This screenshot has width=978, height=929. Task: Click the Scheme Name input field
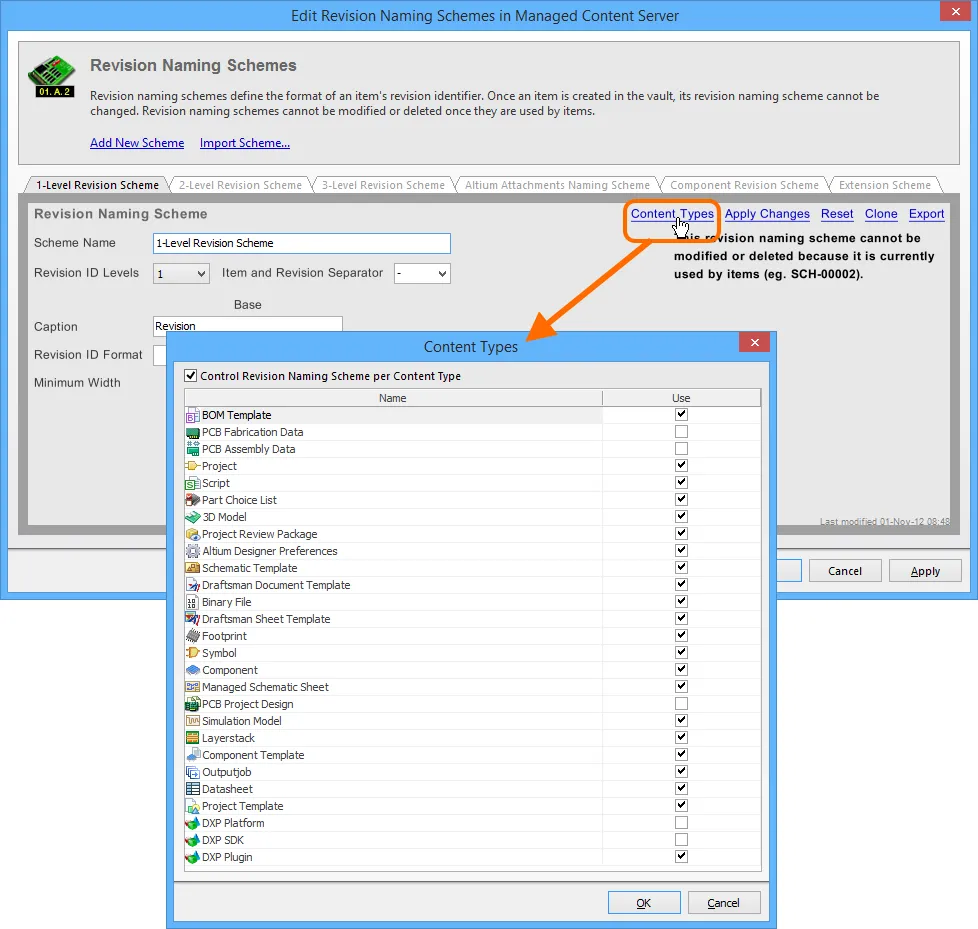[x=302, y=243]
